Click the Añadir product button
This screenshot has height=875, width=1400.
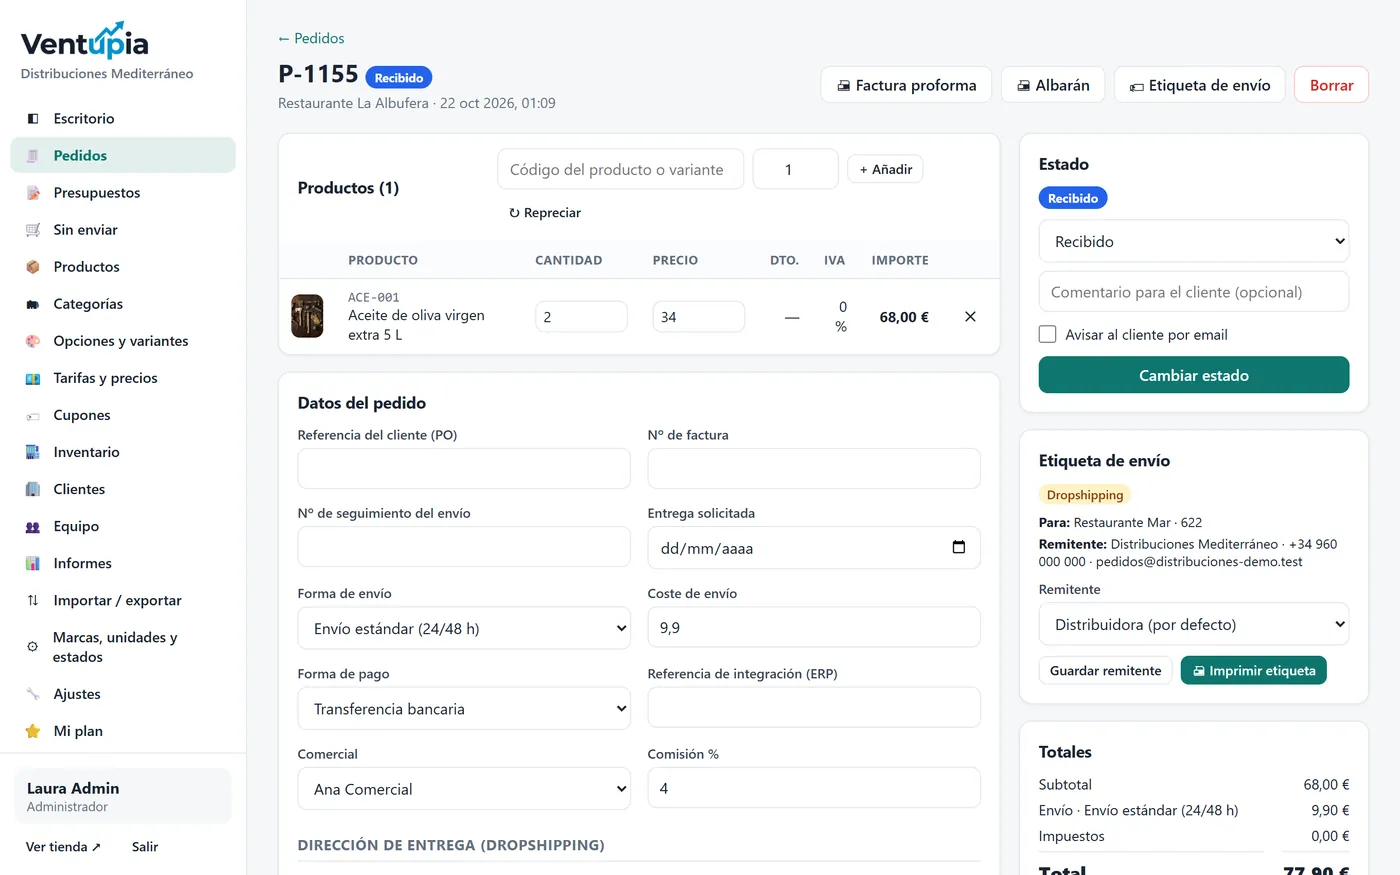point(885,169)
